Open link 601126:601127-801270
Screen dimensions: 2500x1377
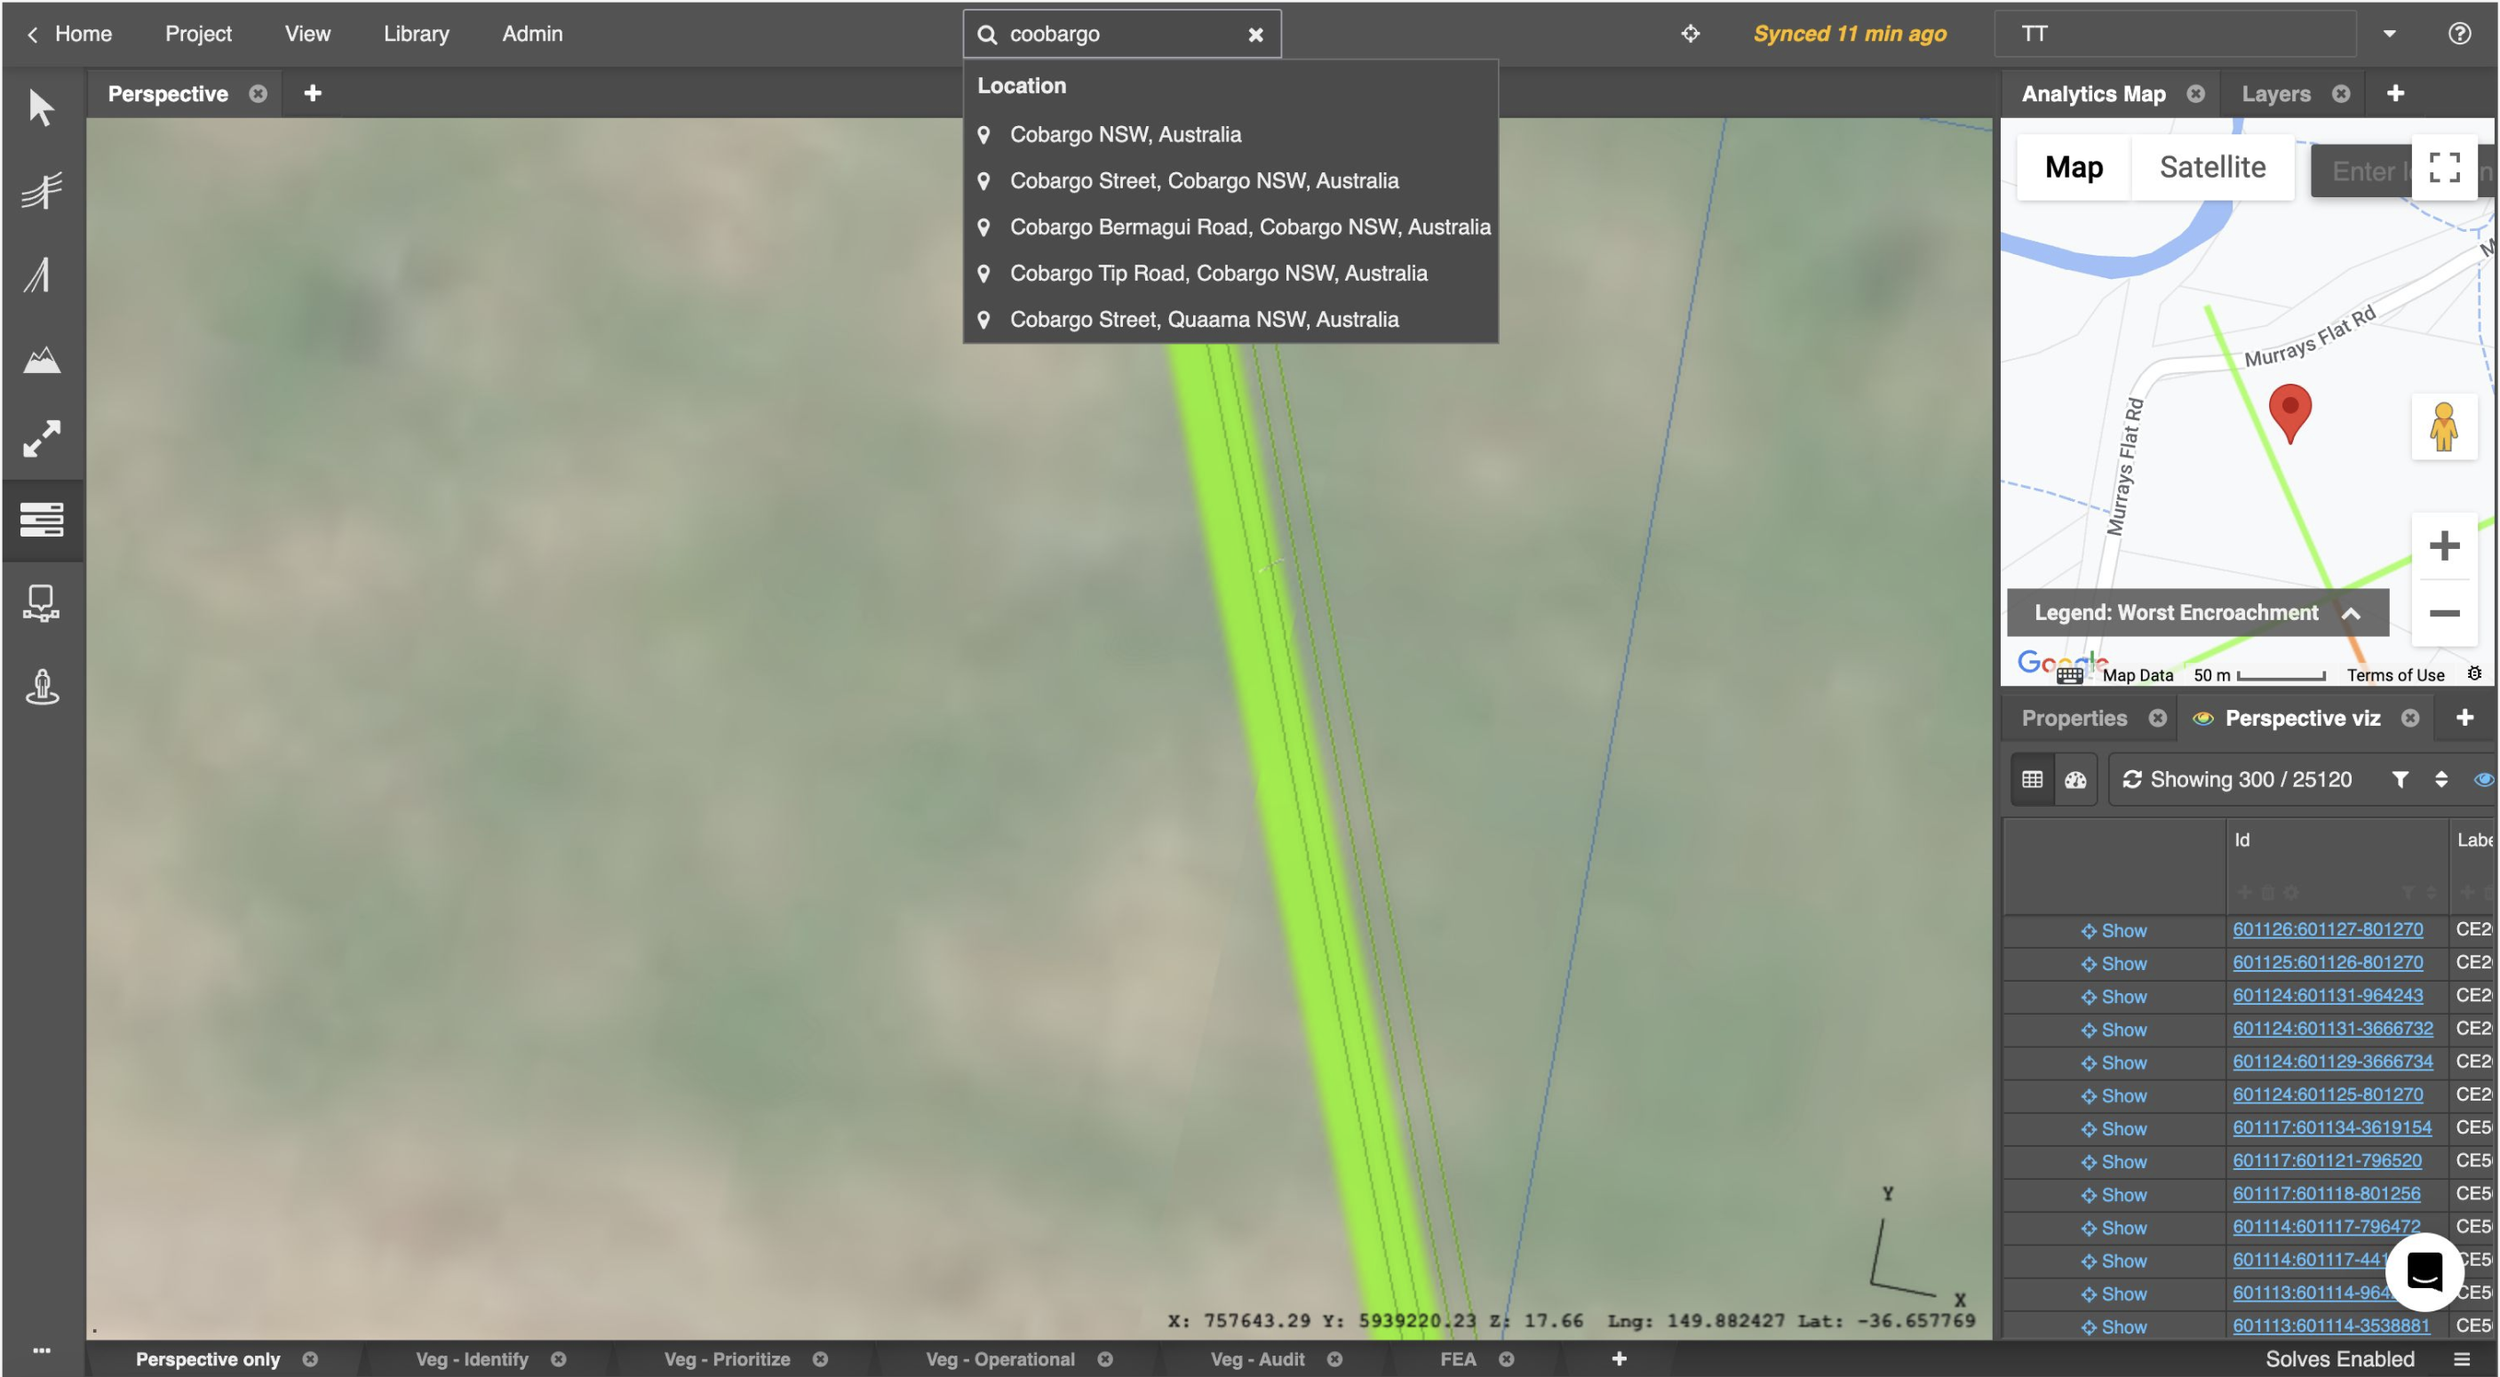2327,930
